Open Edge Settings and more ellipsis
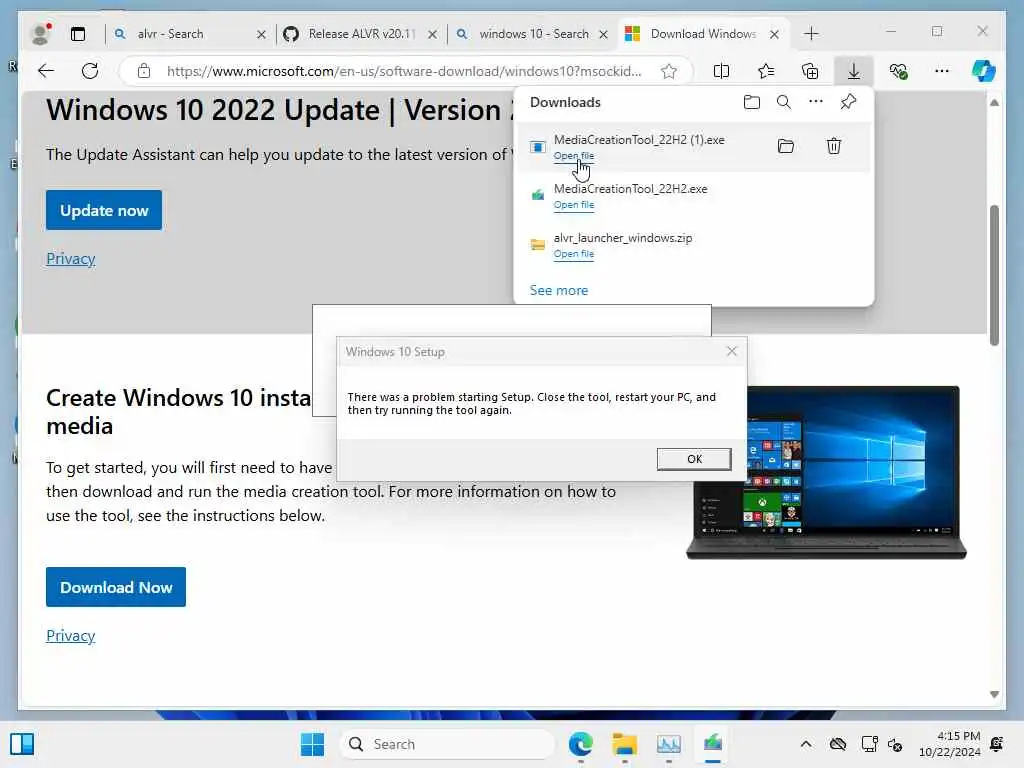1024x768 pixels. pyautogui.click(x=942, y=71)
